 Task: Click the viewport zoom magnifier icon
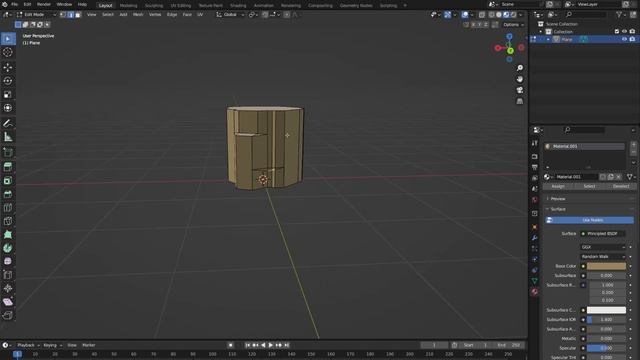coord(520,68)
